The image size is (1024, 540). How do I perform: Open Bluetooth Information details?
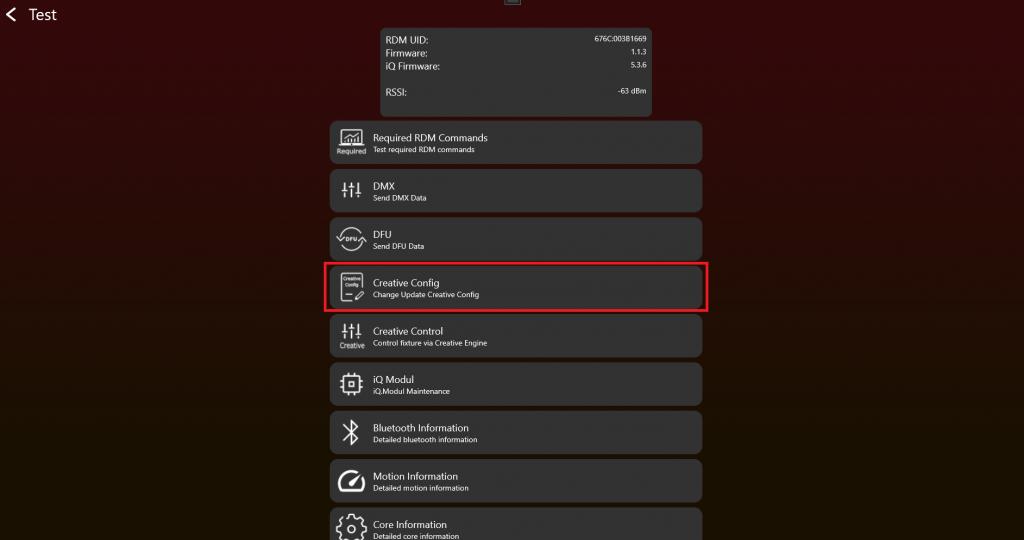coord(516,432)
